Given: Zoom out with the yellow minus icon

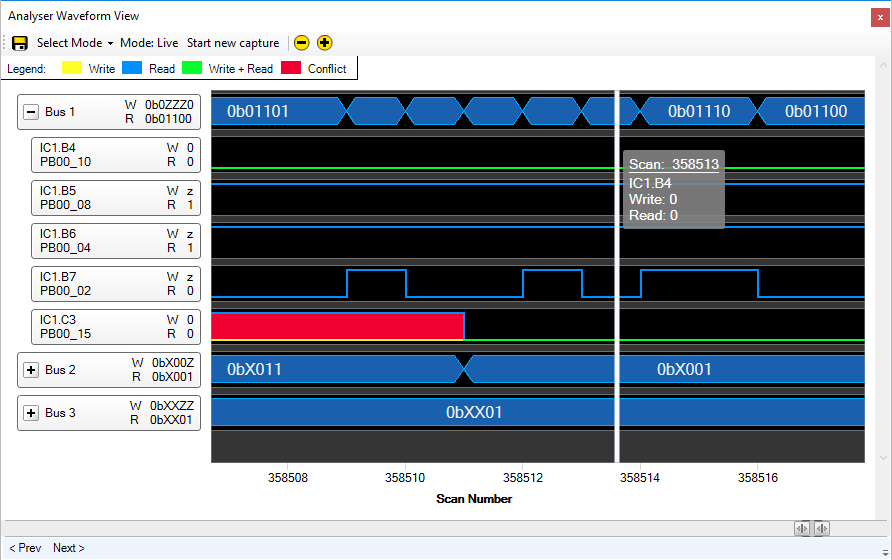Looking at the screenshot, I should (x=302, y=43).
